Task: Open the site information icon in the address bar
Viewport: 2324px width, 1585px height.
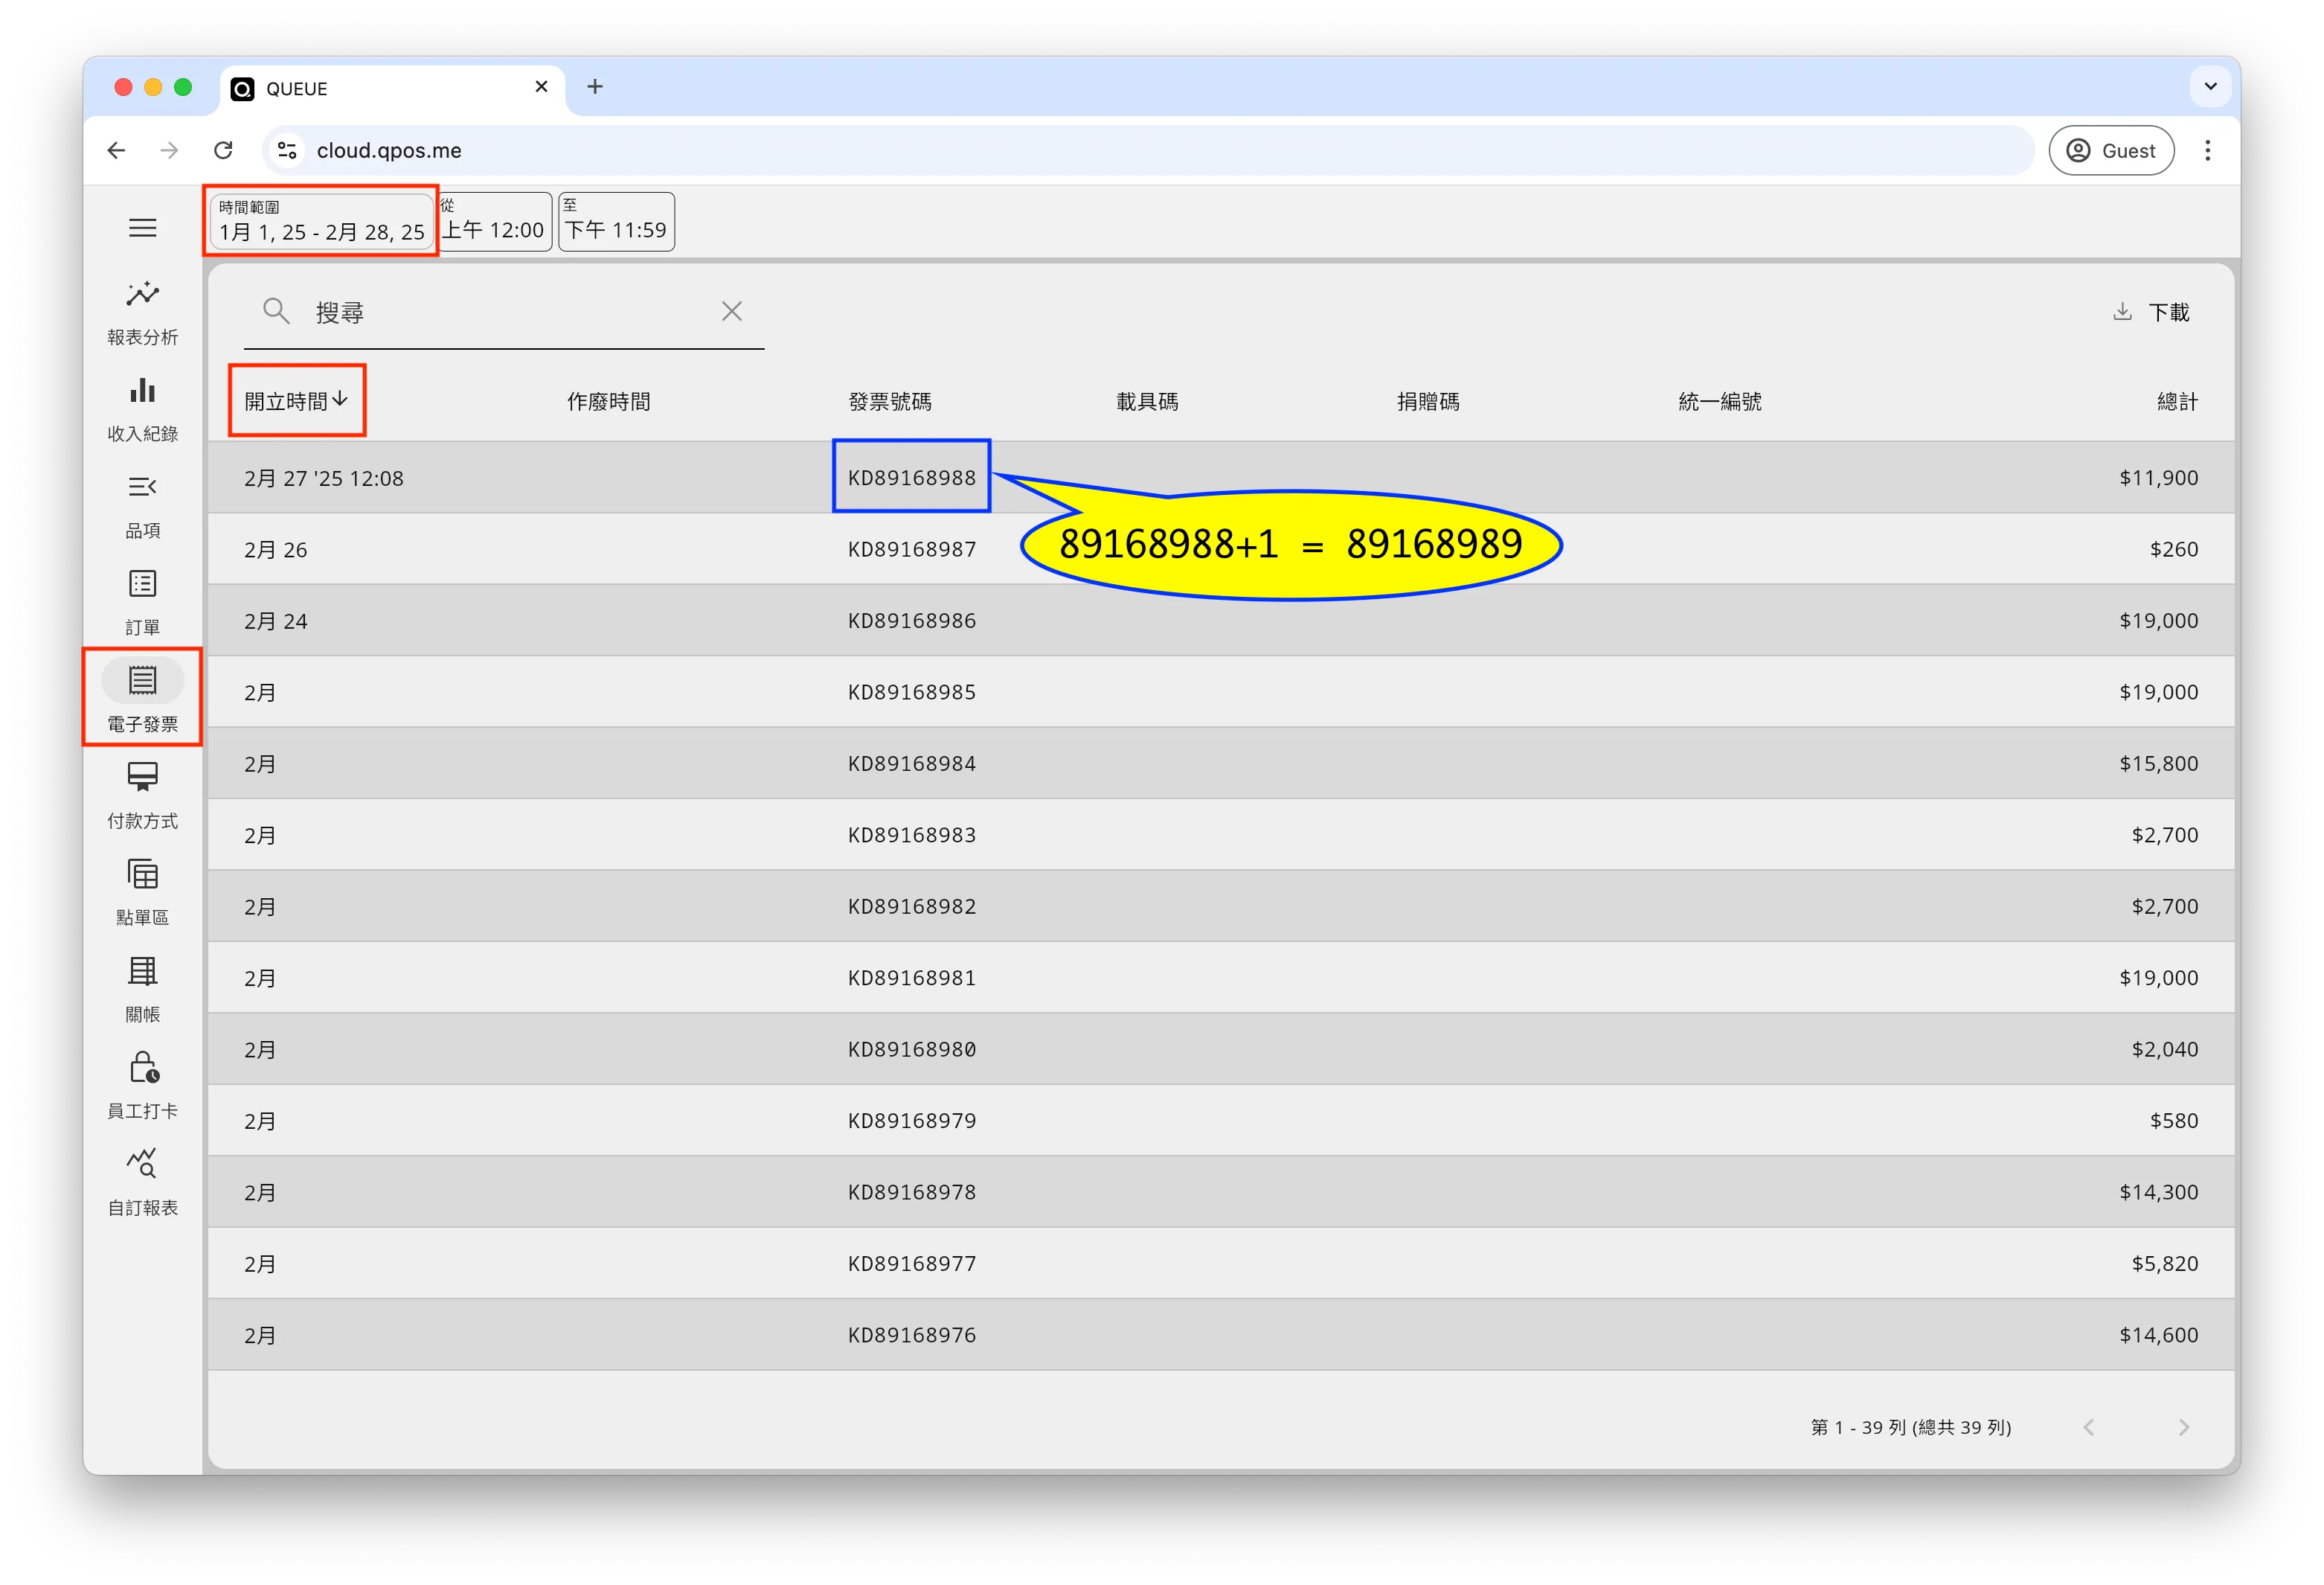Action: click(x=288, y=150)
